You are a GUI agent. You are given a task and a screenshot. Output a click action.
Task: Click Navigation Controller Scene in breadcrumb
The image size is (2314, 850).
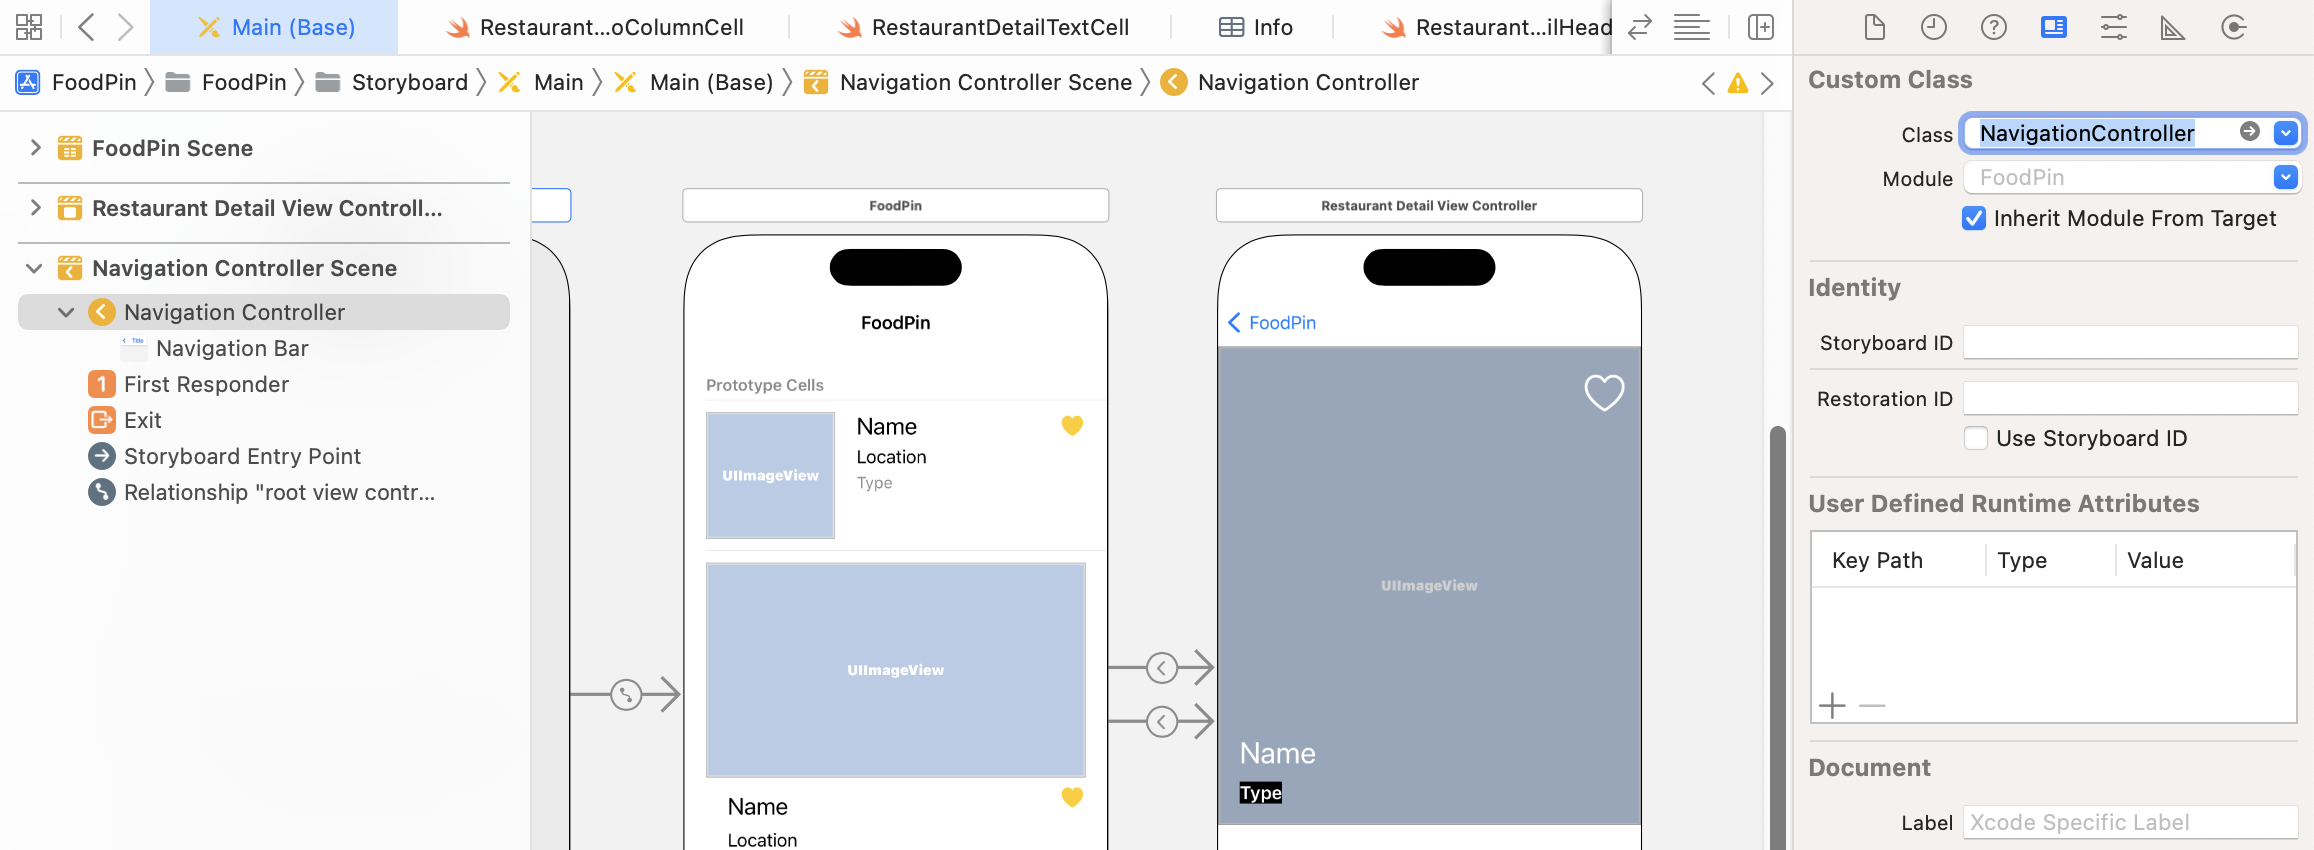(968, 82)
